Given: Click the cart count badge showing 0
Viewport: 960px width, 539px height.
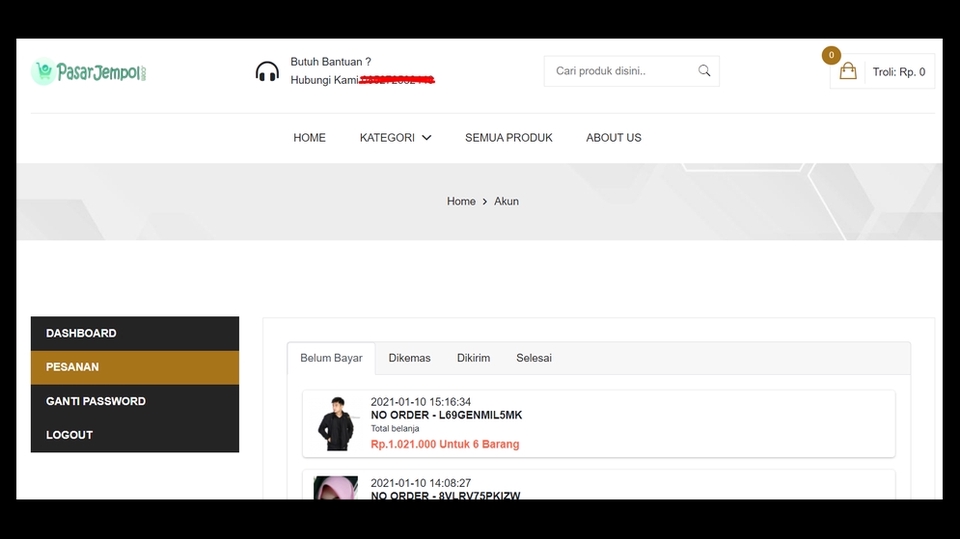Looking at the screenshot, I should pos(831,55).
